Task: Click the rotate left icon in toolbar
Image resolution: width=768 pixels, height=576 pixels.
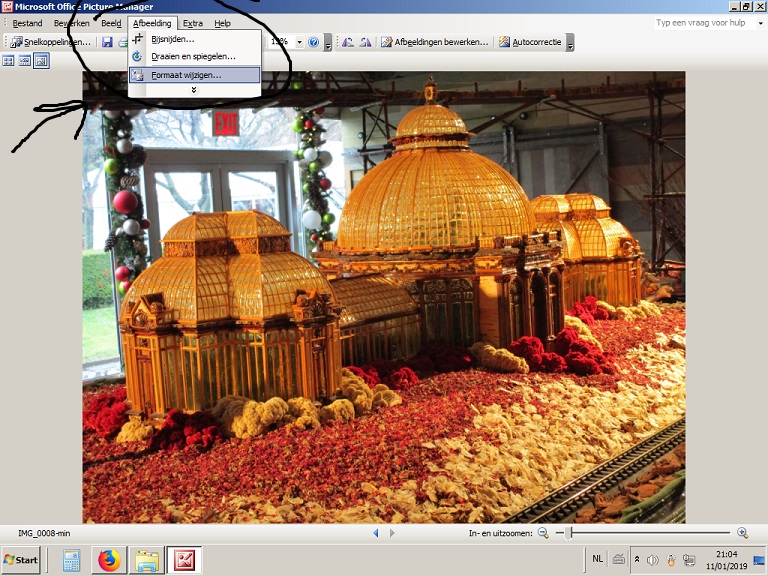Action: 347,42
